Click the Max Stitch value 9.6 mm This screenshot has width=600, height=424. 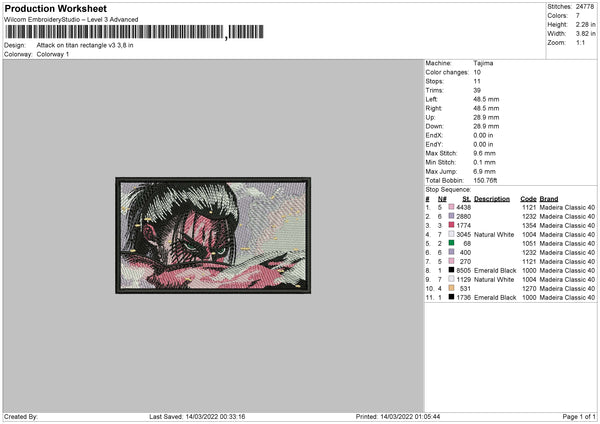pos(484,153)
